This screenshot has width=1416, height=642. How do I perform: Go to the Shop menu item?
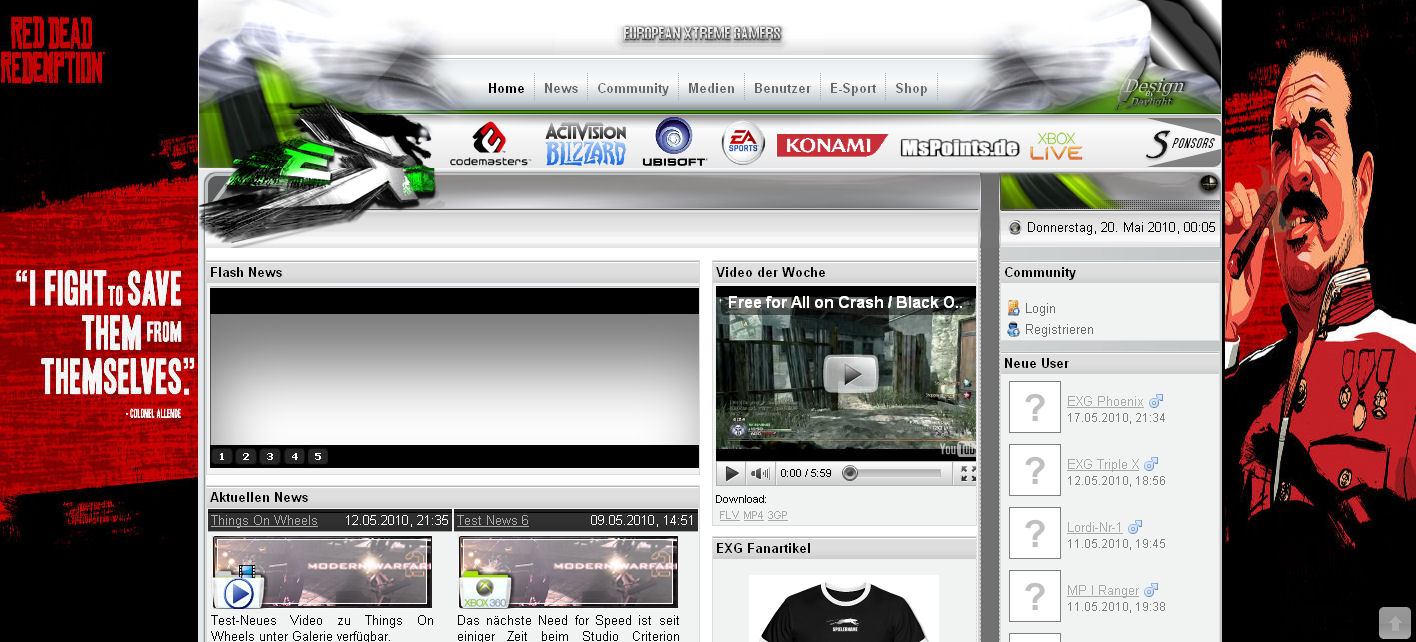coord(911,88)
